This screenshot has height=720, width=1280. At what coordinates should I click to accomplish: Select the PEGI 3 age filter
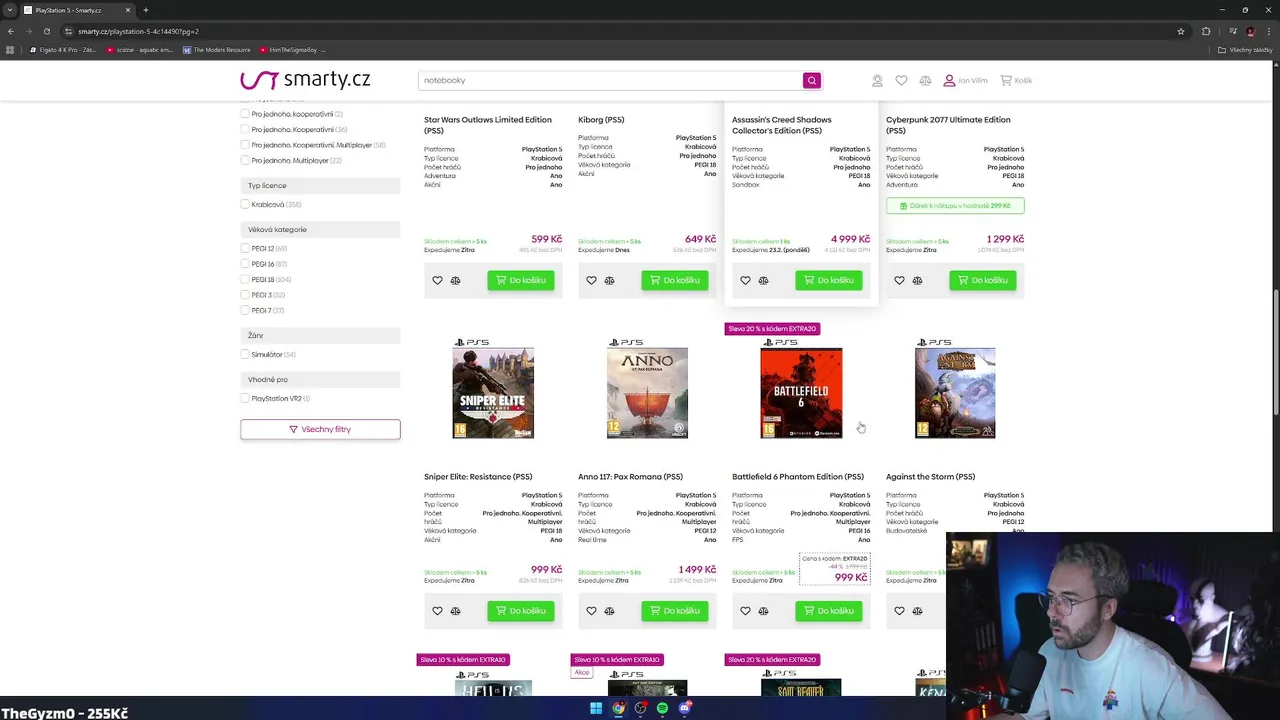[245, 295]
